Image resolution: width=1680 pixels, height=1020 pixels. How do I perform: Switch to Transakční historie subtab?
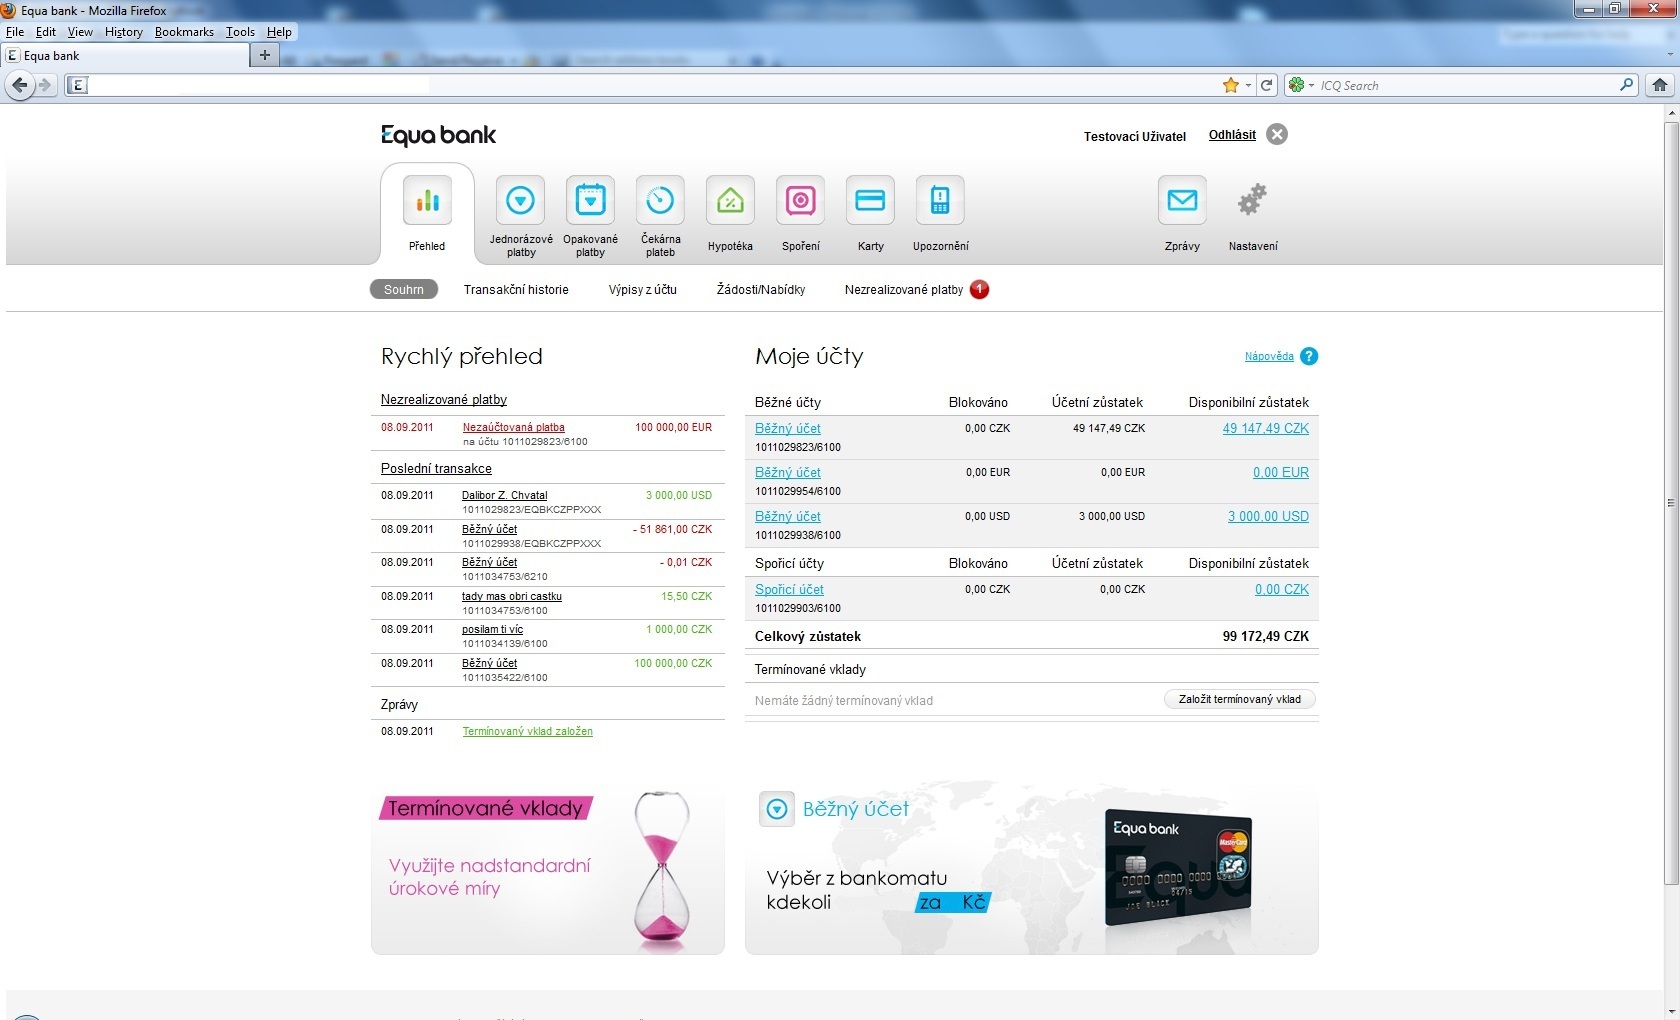click(x=516, y=290)
